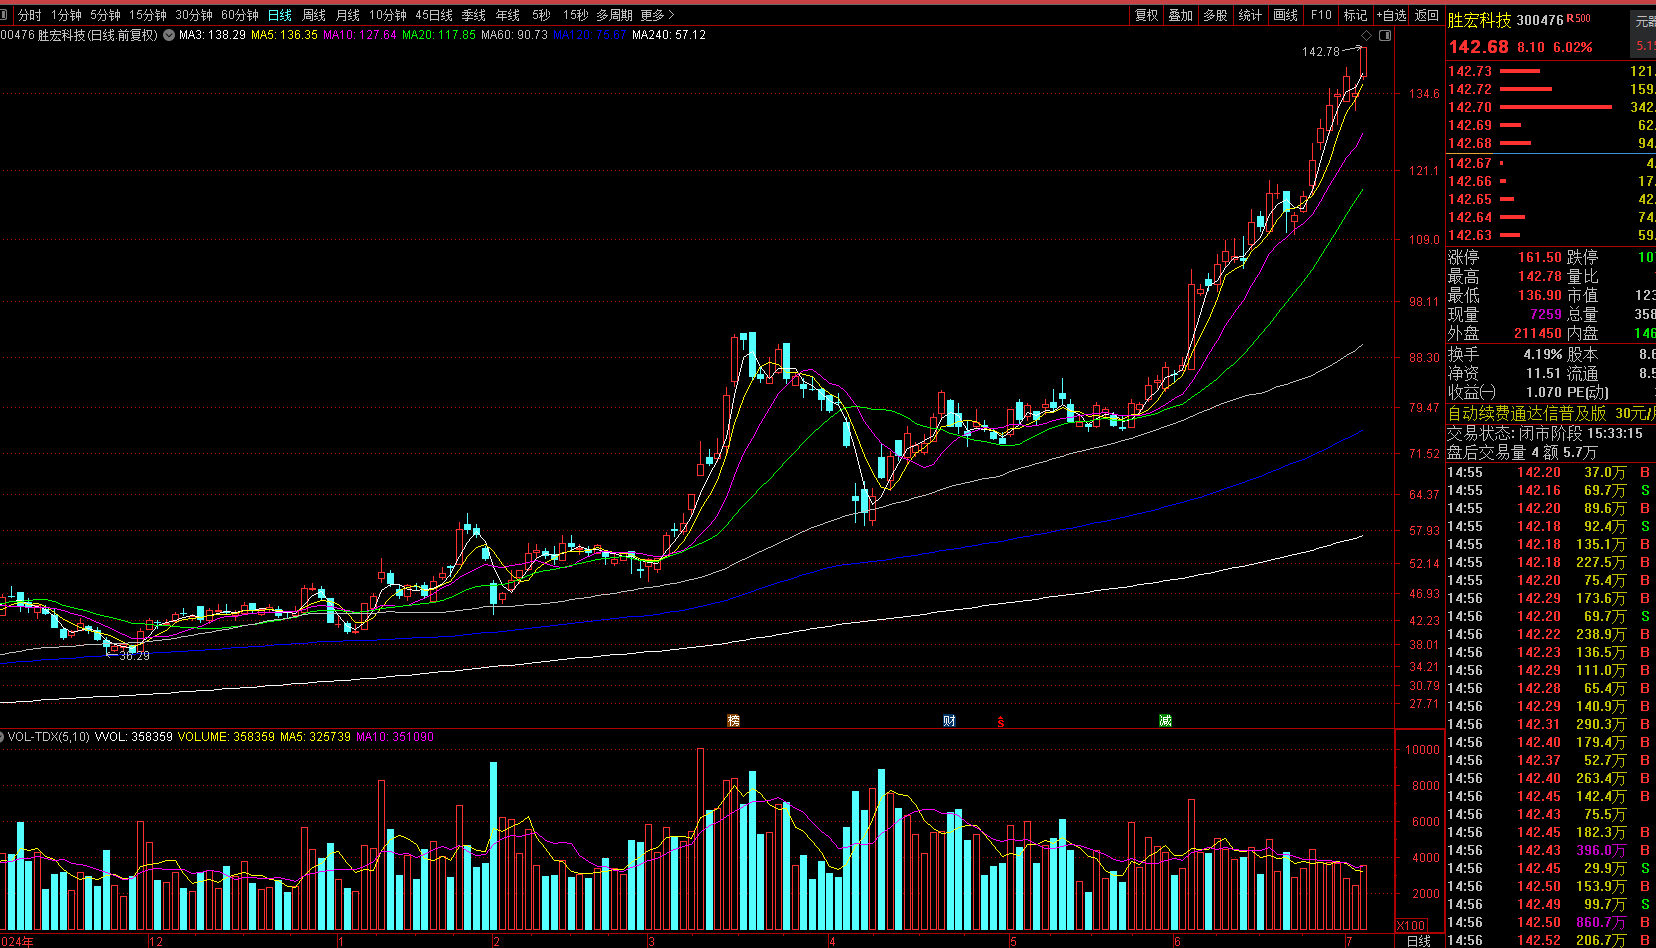Toggle the 叠加 overlay option
This screenshot has height=948, width=1656.
1181,15
